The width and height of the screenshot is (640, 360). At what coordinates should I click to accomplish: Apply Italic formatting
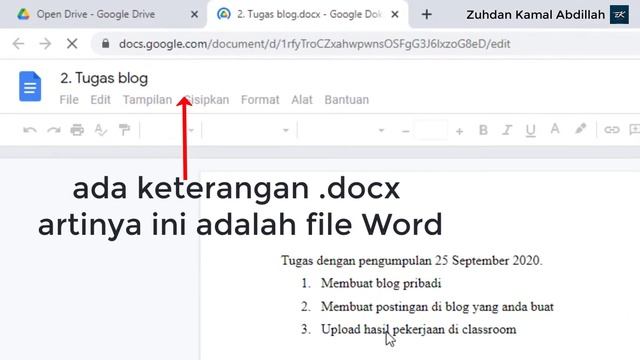pos(507,130)
